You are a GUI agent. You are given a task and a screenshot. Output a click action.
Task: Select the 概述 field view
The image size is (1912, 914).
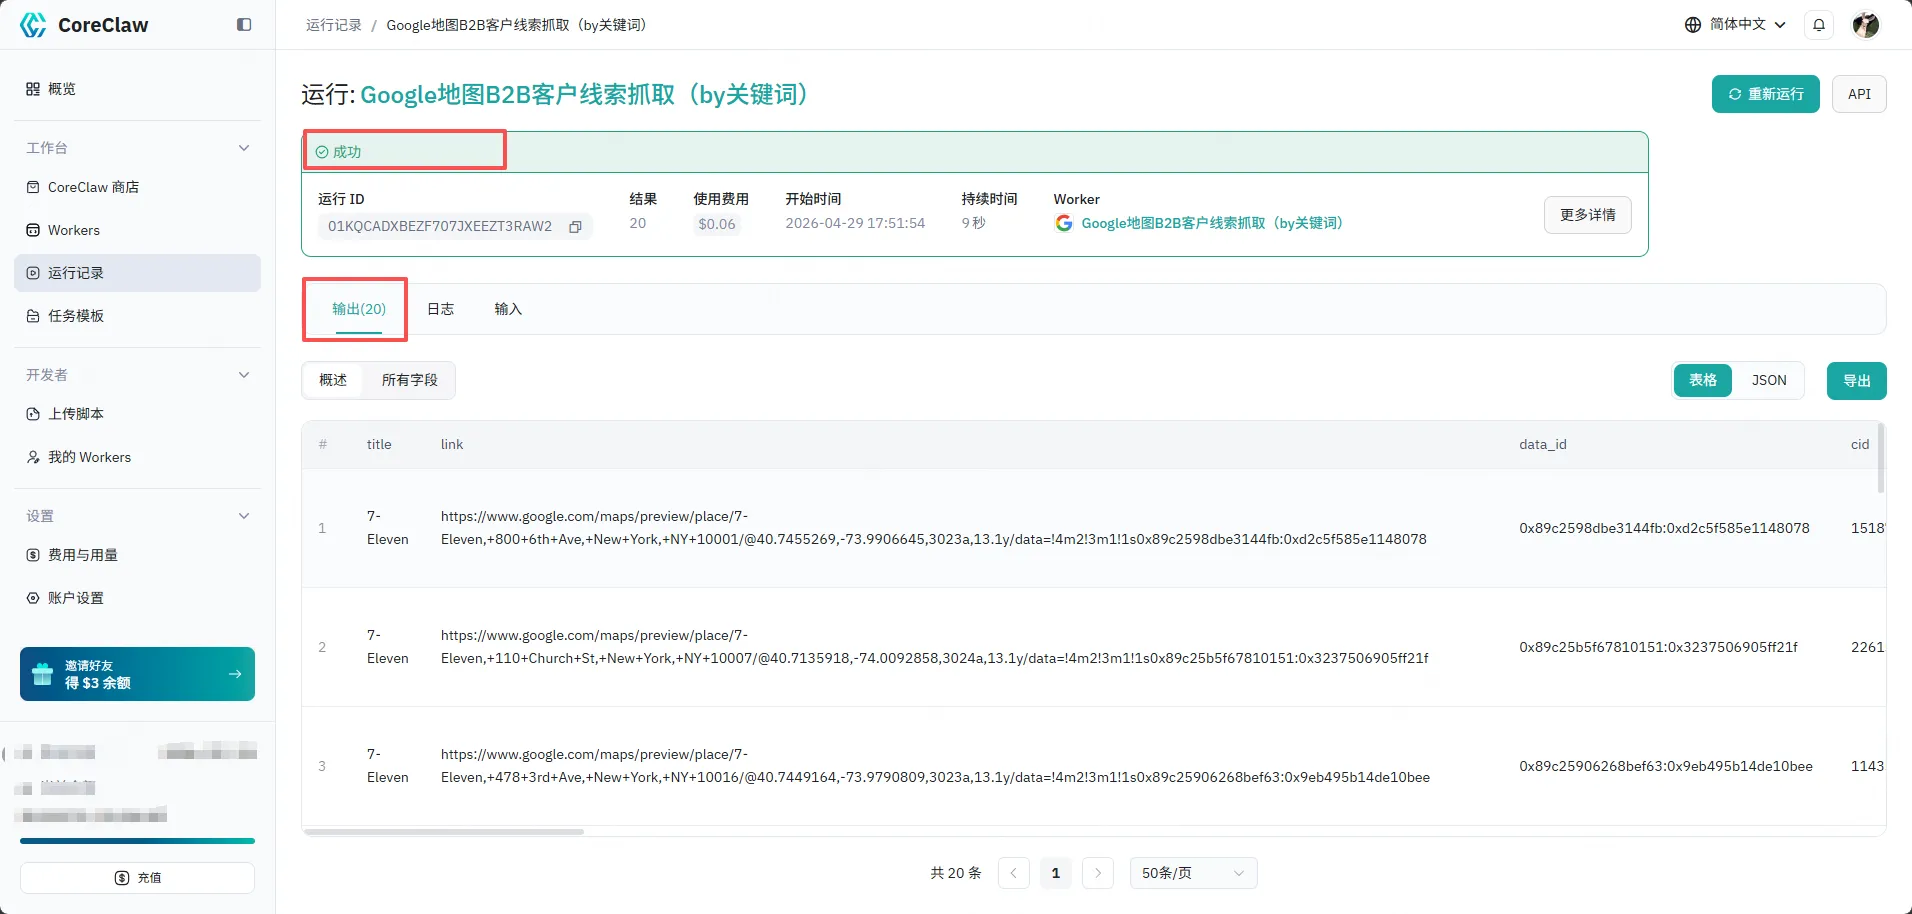click(333, 380)
